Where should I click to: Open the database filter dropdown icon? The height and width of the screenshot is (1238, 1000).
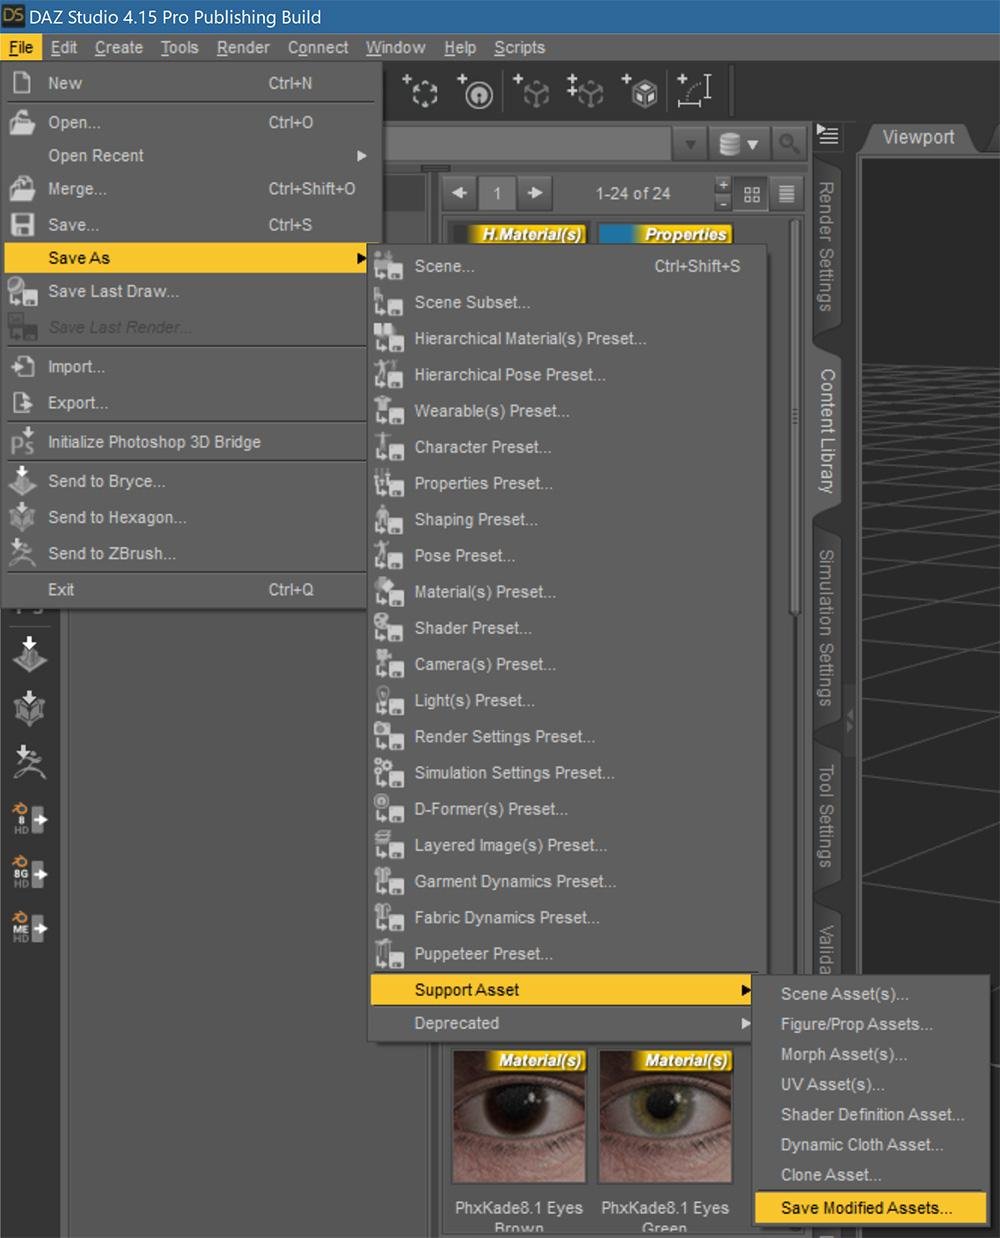739,144
